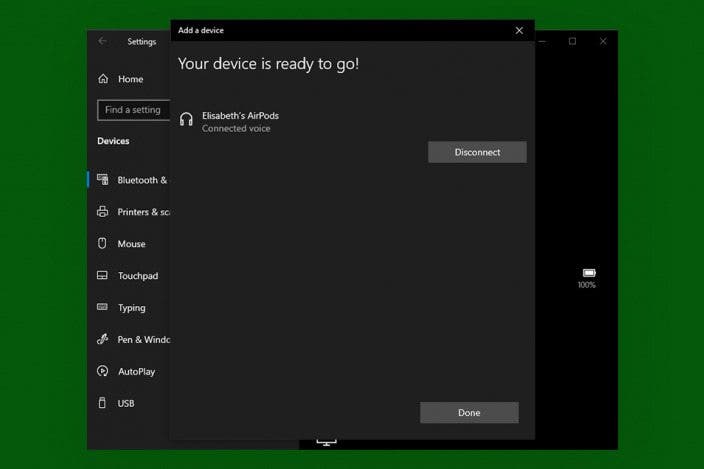Image resolution: width=704 pixels, height=469 pixels.
Task: Select the Bluetooth & devices icon
Action: (x=103, y=180)
